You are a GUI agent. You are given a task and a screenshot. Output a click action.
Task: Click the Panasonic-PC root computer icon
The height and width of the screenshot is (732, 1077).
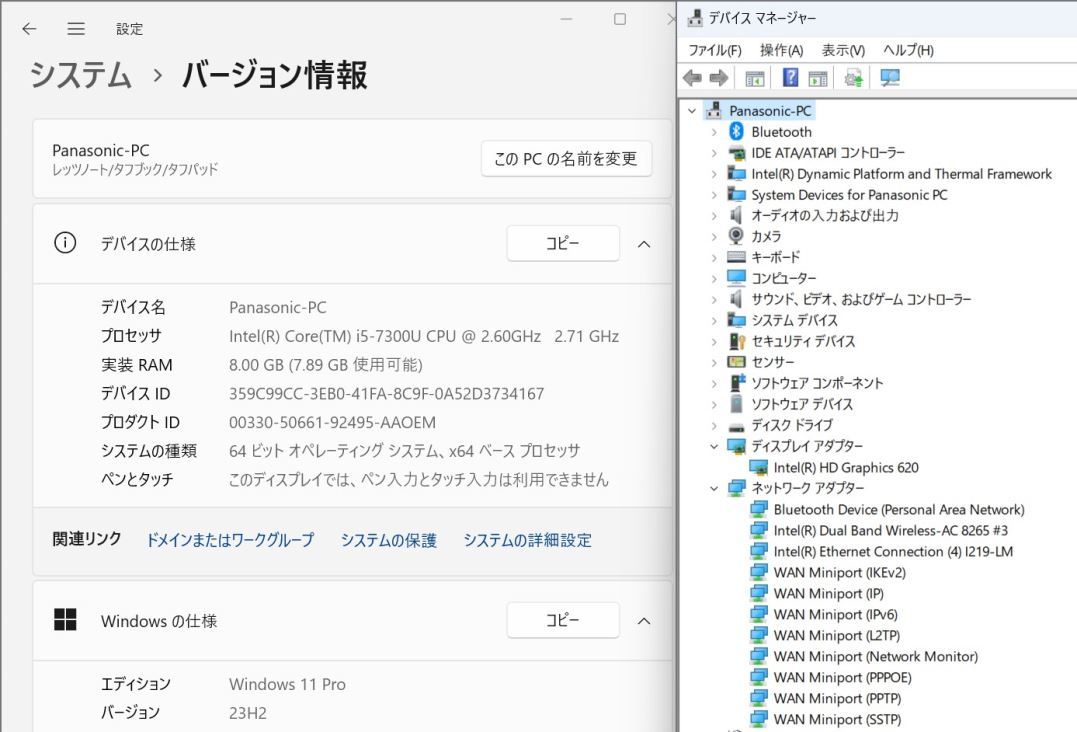click(714, 110)
